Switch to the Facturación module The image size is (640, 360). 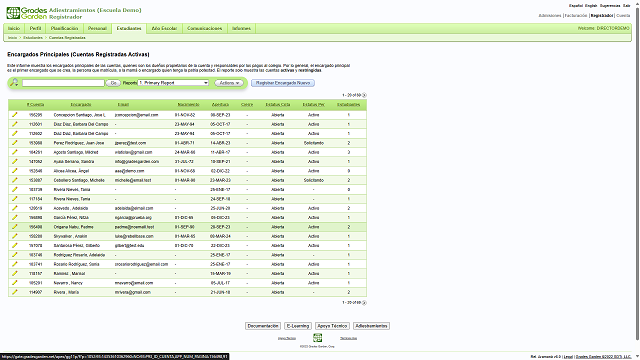[576, 16]
